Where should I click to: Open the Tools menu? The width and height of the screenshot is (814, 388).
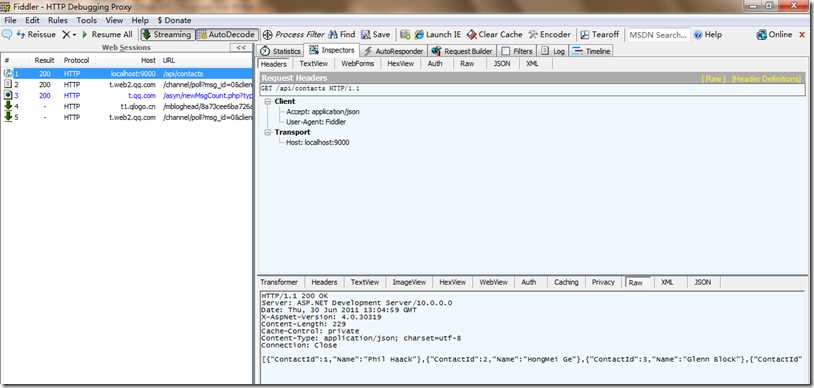pos(87,20)
